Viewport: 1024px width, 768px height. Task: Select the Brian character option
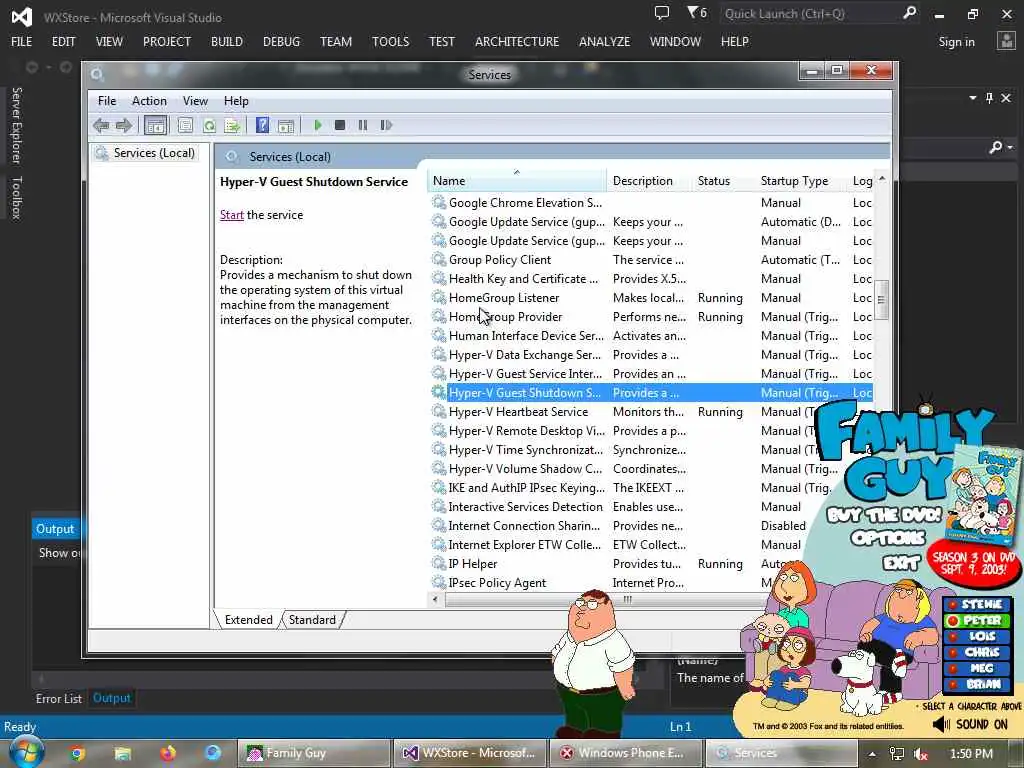976,684
